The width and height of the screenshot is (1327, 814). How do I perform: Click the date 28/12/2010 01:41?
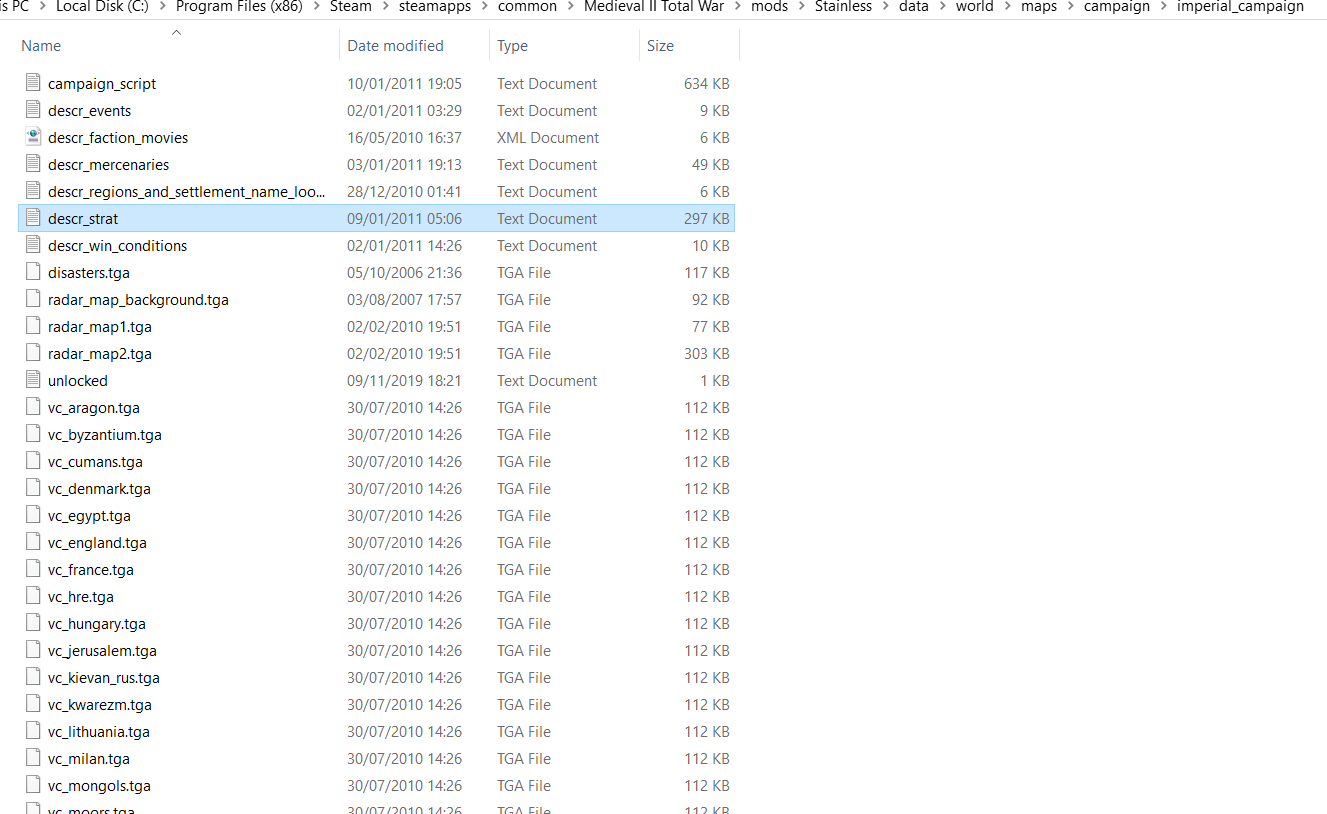tap(404, 191)
